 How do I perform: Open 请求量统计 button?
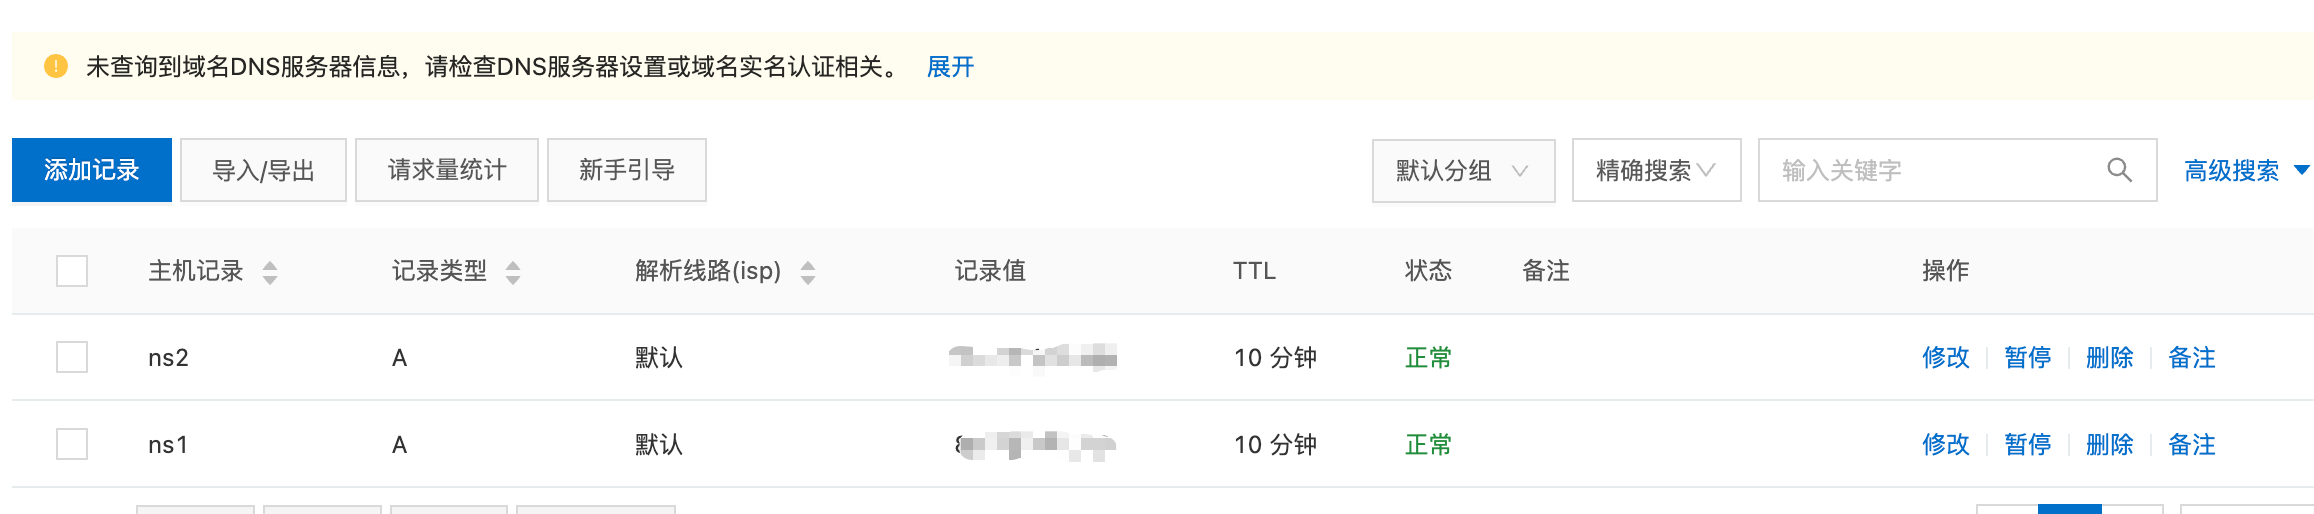point(447,170)
